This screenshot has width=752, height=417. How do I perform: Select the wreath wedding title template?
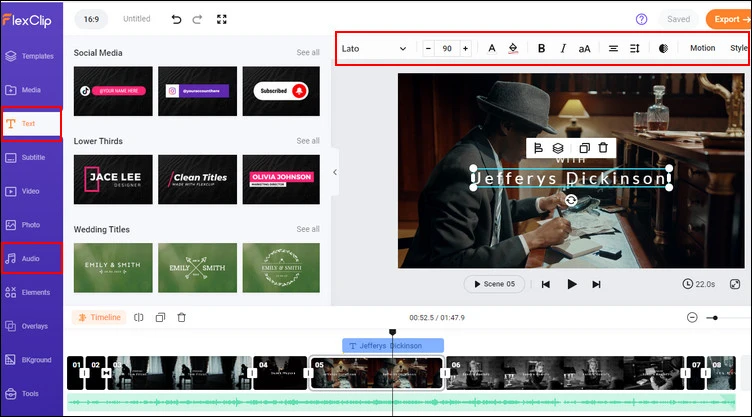point(281,268)
